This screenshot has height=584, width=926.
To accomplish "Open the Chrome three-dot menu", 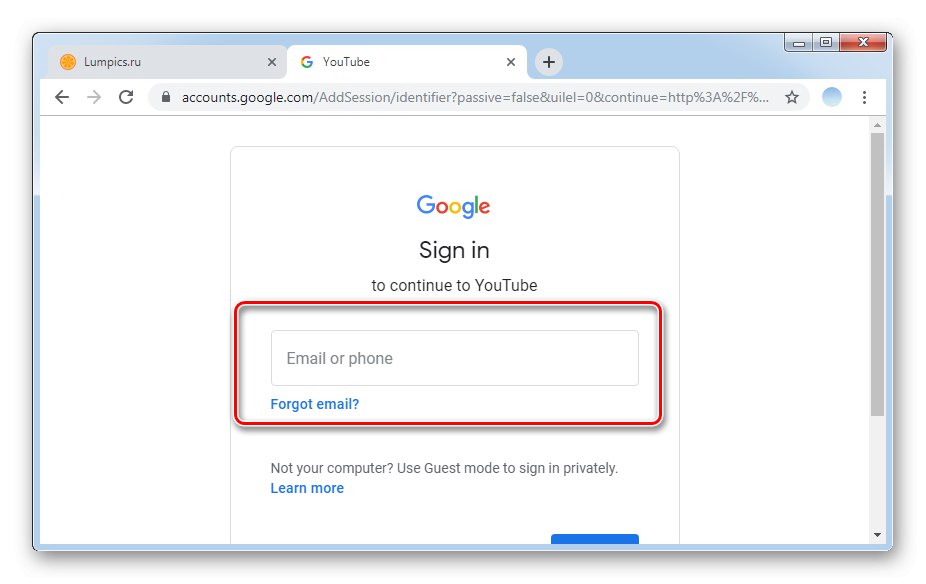I will click(x=864, y=97).
